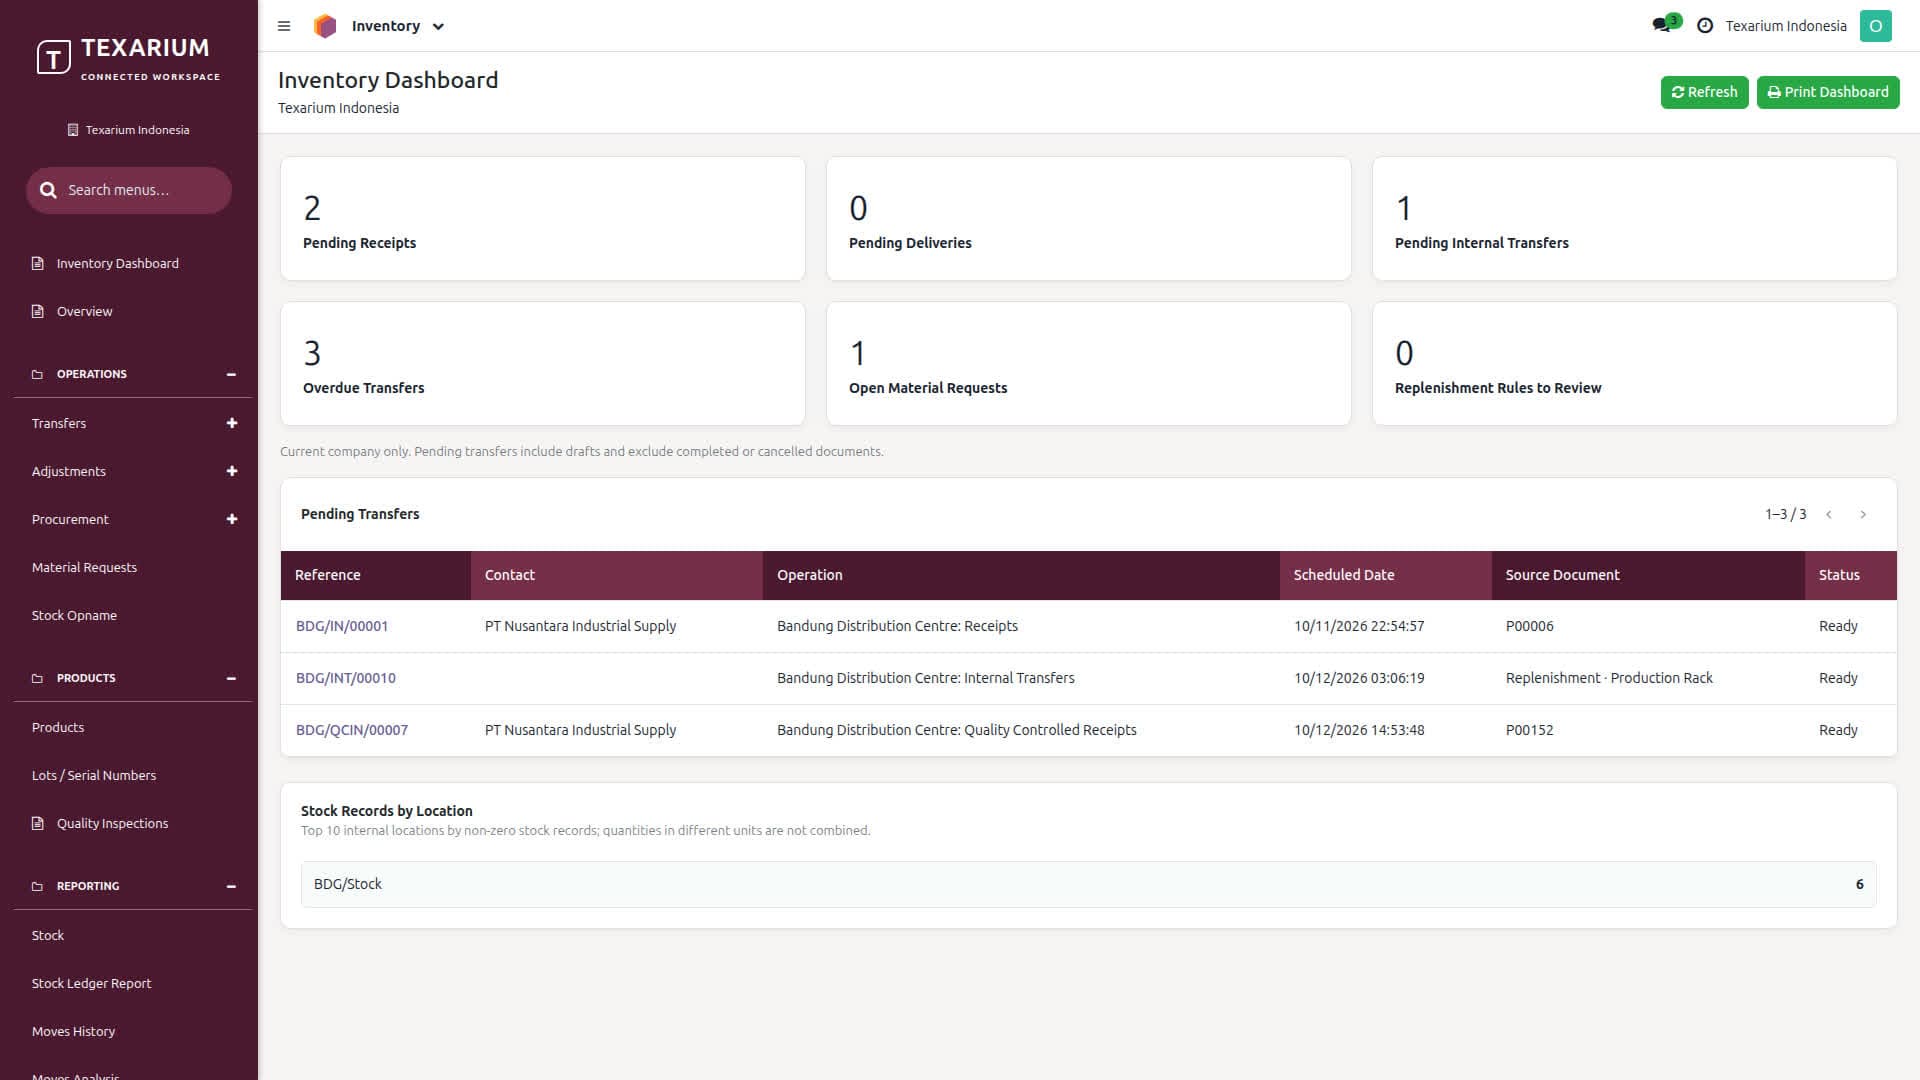Open Overview menu item
Viewport: 1920px width, 1080px height.
pyautogui.click(x=84, y=311)
